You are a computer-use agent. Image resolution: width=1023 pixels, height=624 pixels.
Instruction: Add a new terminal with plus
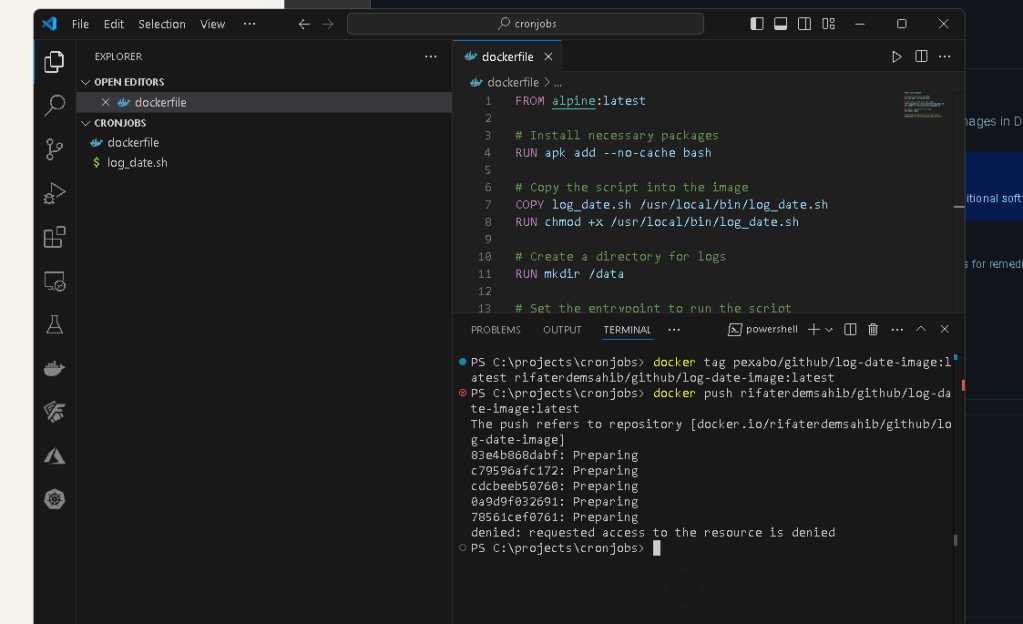(814, 330)
